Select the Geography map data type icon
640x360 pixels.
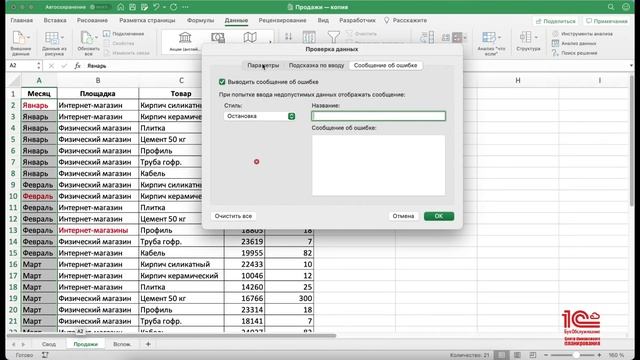pos(250,38)
